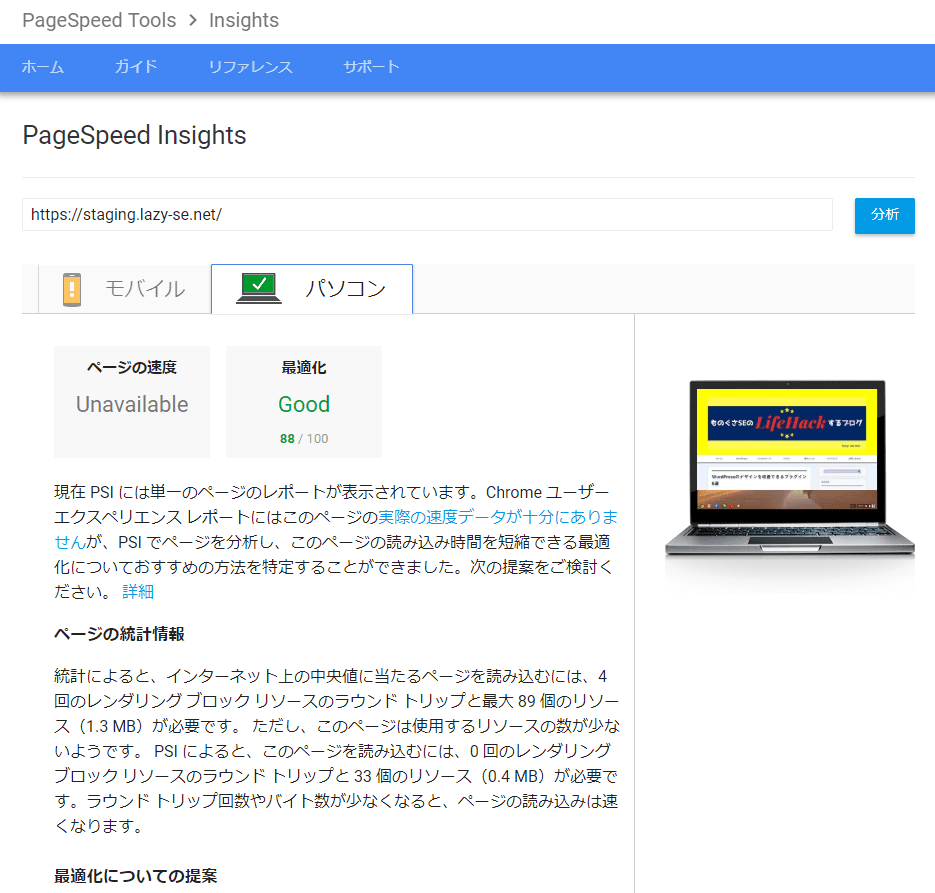The image size is (935, 893).
Task: Click the Insights breadcrumb link
Action: point(244,20)
